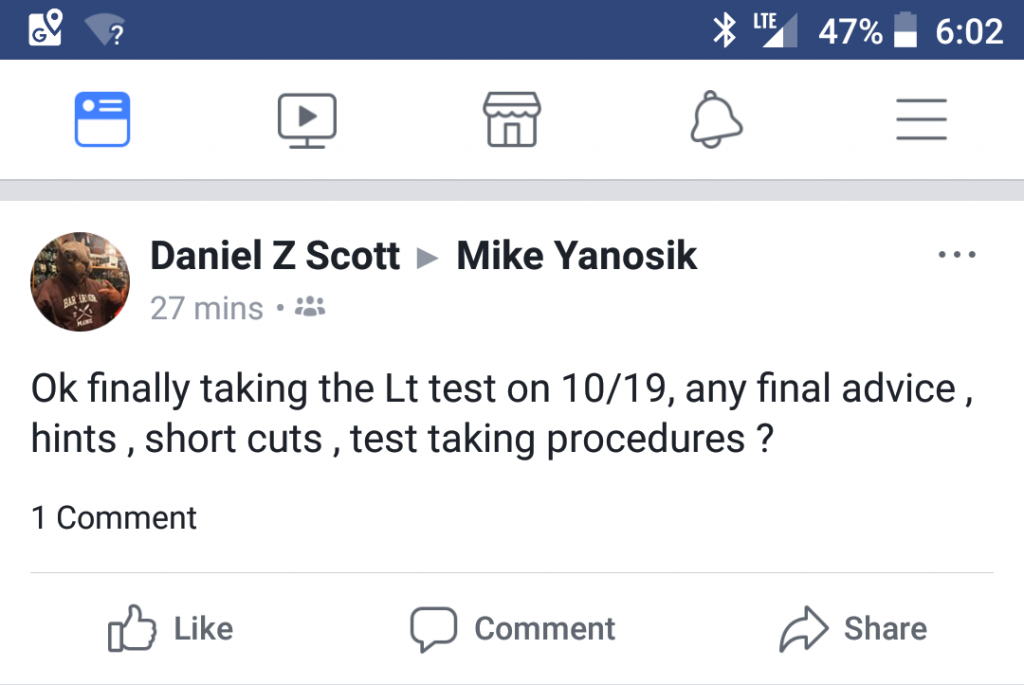Open the News Feed tab icon
The image size is (1024, 685).
point(102,120)
